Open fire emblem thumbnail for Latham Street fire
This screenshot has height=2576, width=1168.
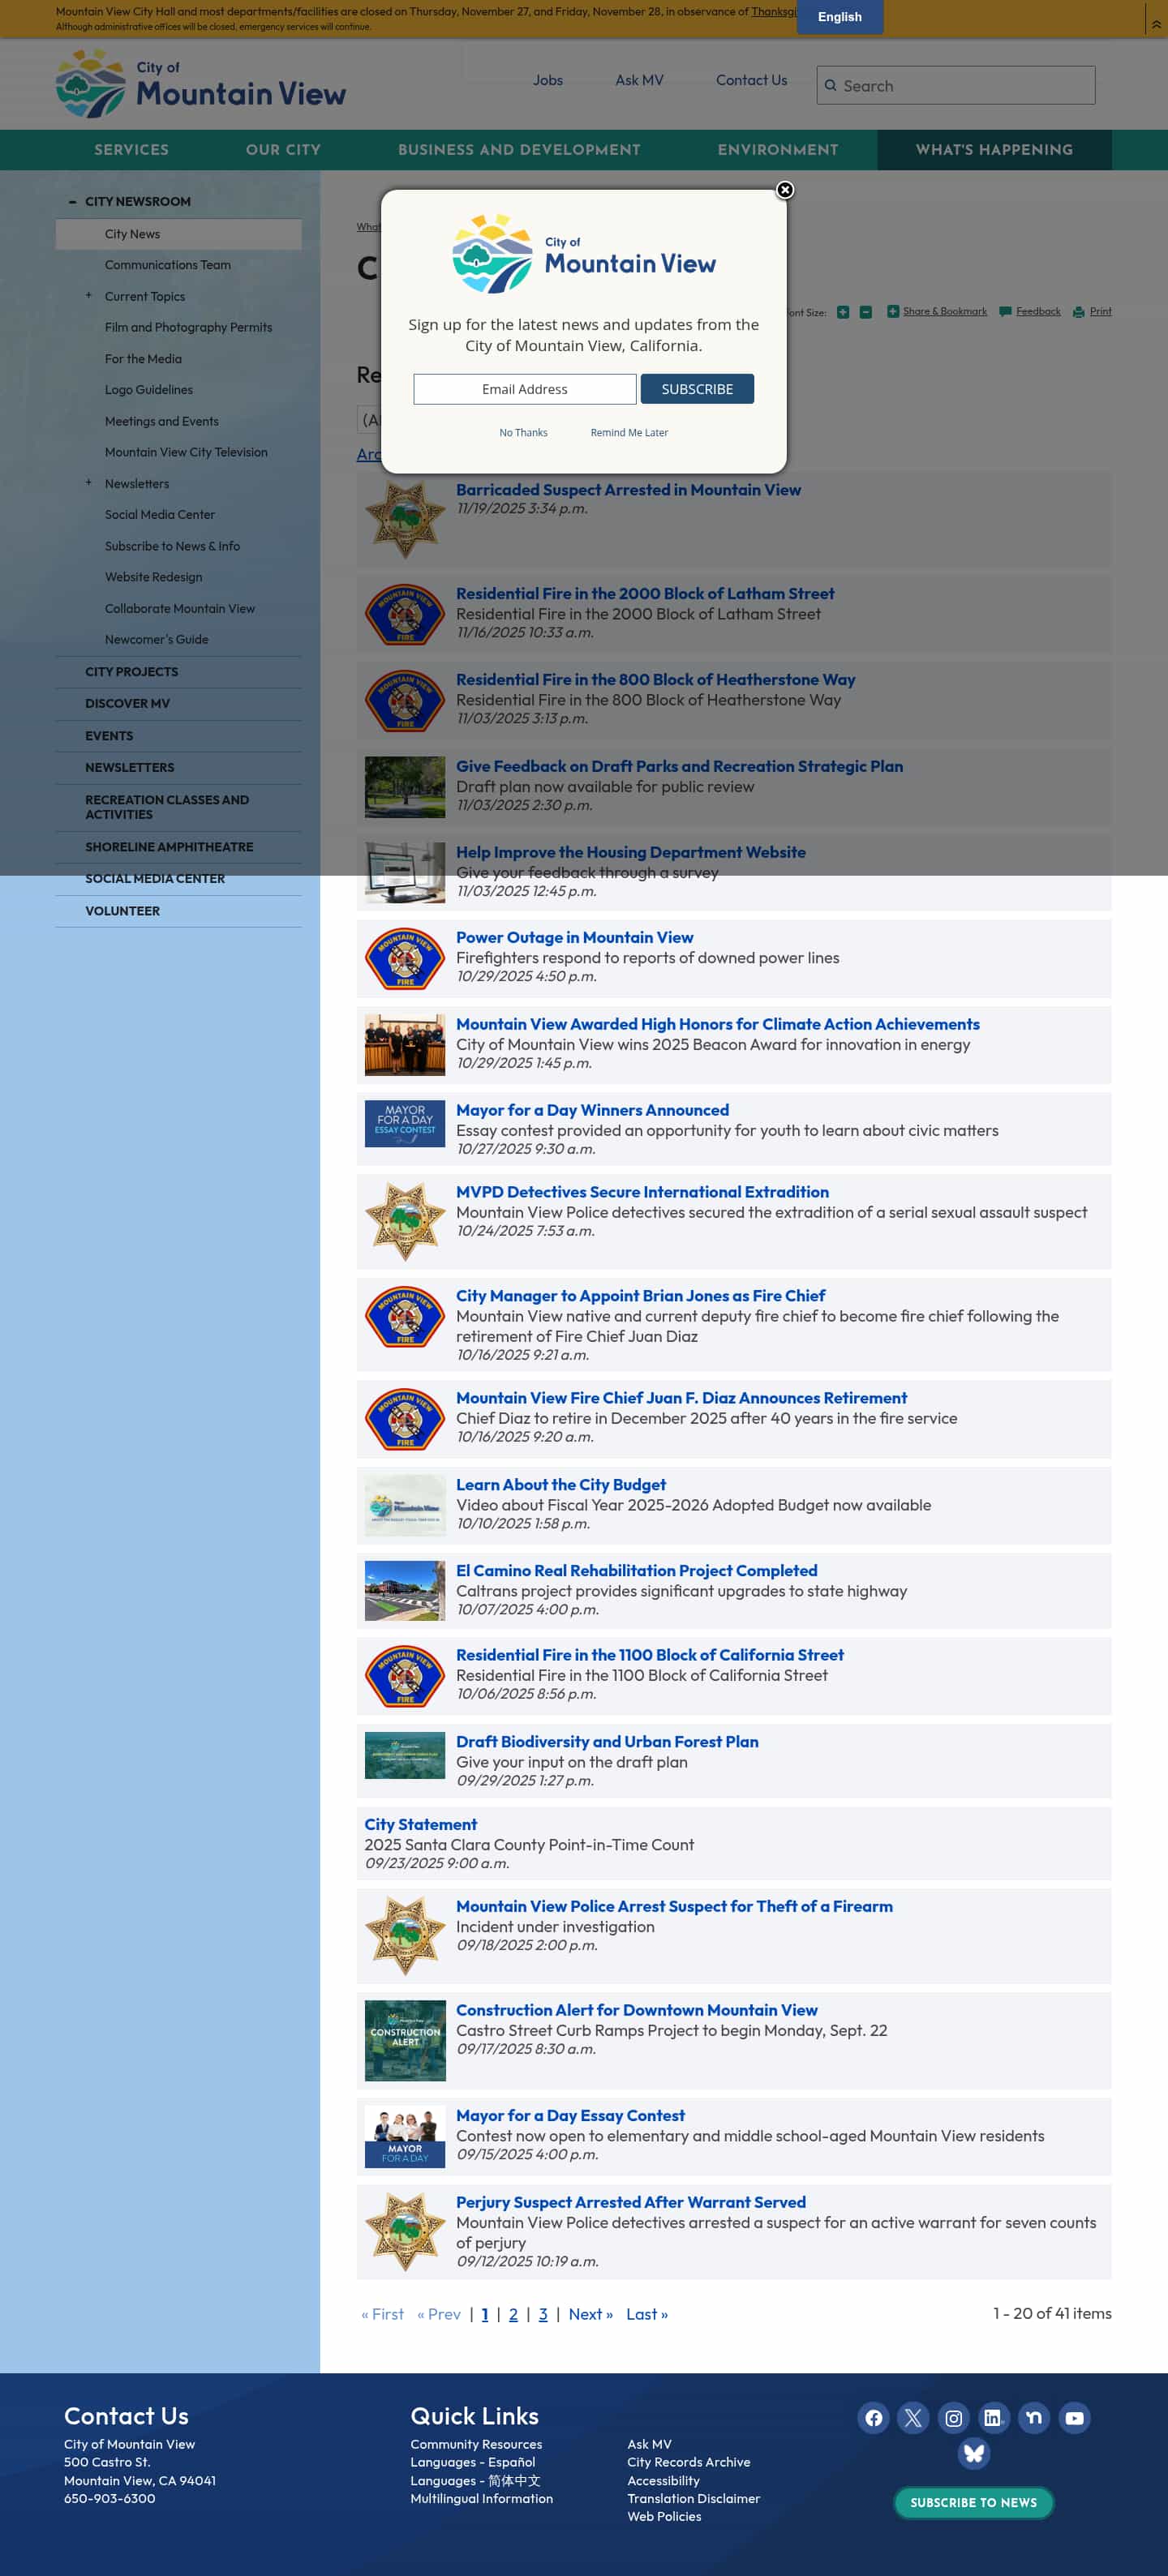[x=405, y=614]
